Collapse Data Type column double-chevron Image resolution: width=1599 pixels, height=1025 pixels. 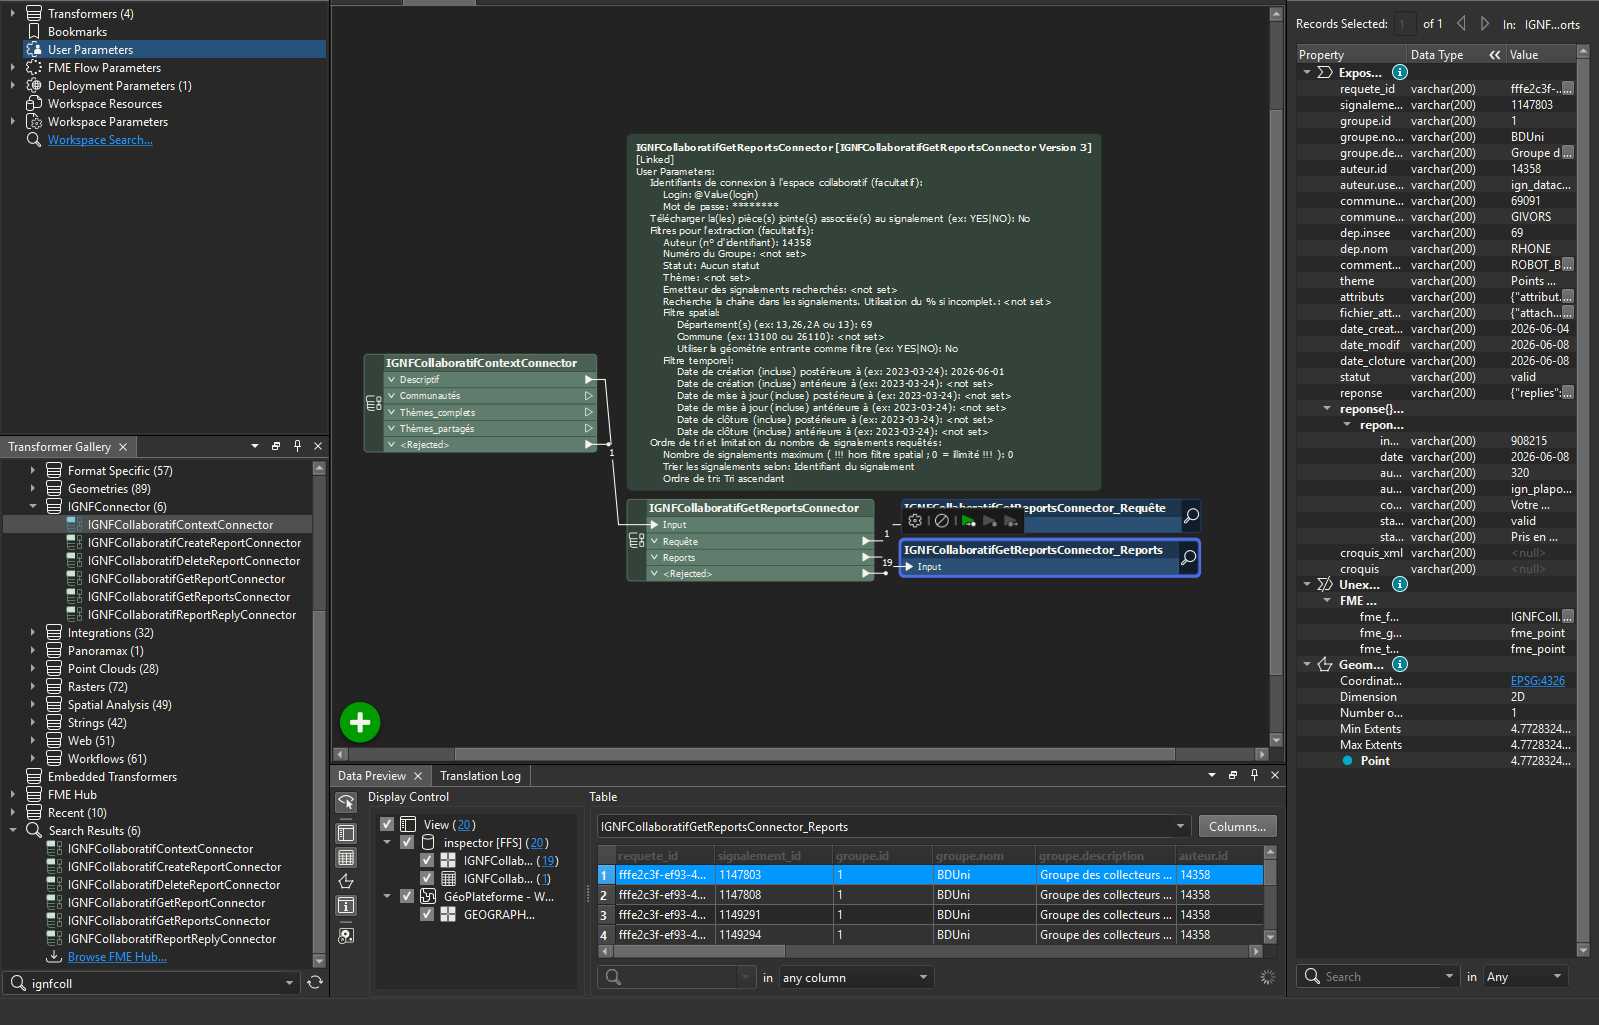(1495, 55)
